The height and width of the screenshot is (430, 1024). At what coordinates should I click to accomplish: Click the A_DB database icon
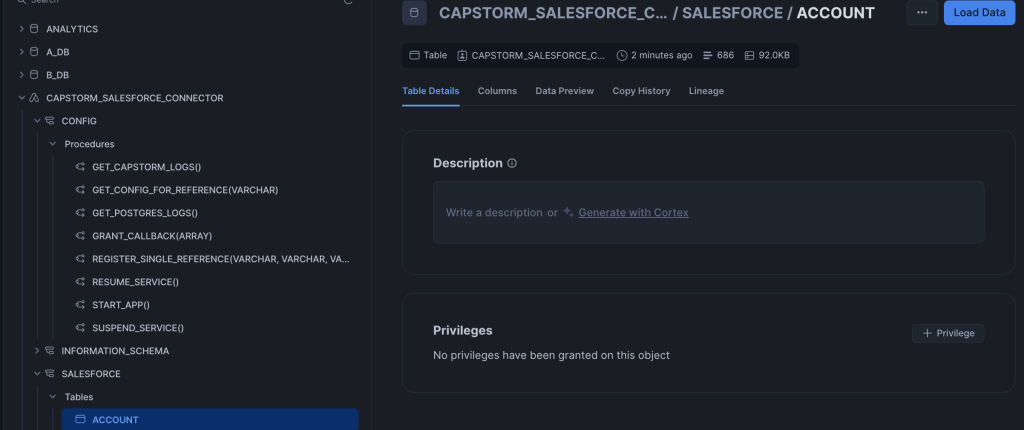[35, 52]
